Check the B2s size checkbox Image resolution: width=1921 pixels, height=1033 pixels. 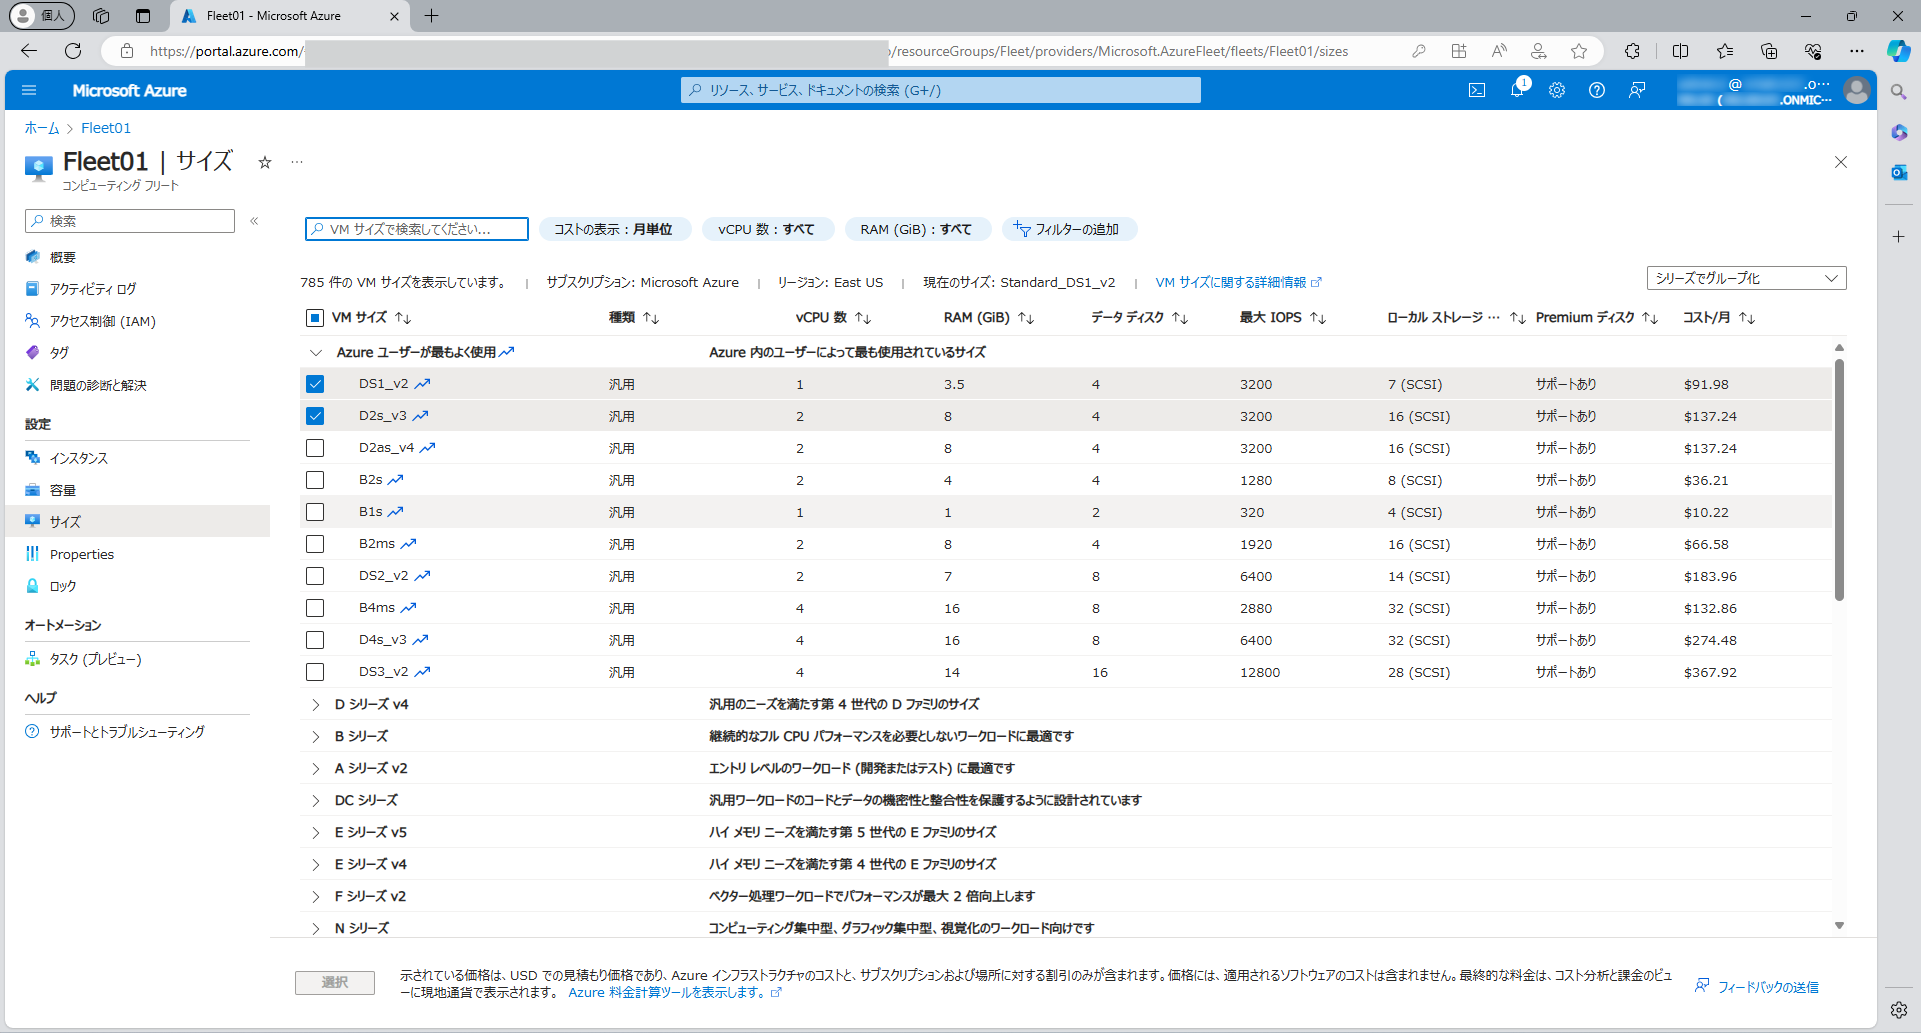click(x=315, y=480)
